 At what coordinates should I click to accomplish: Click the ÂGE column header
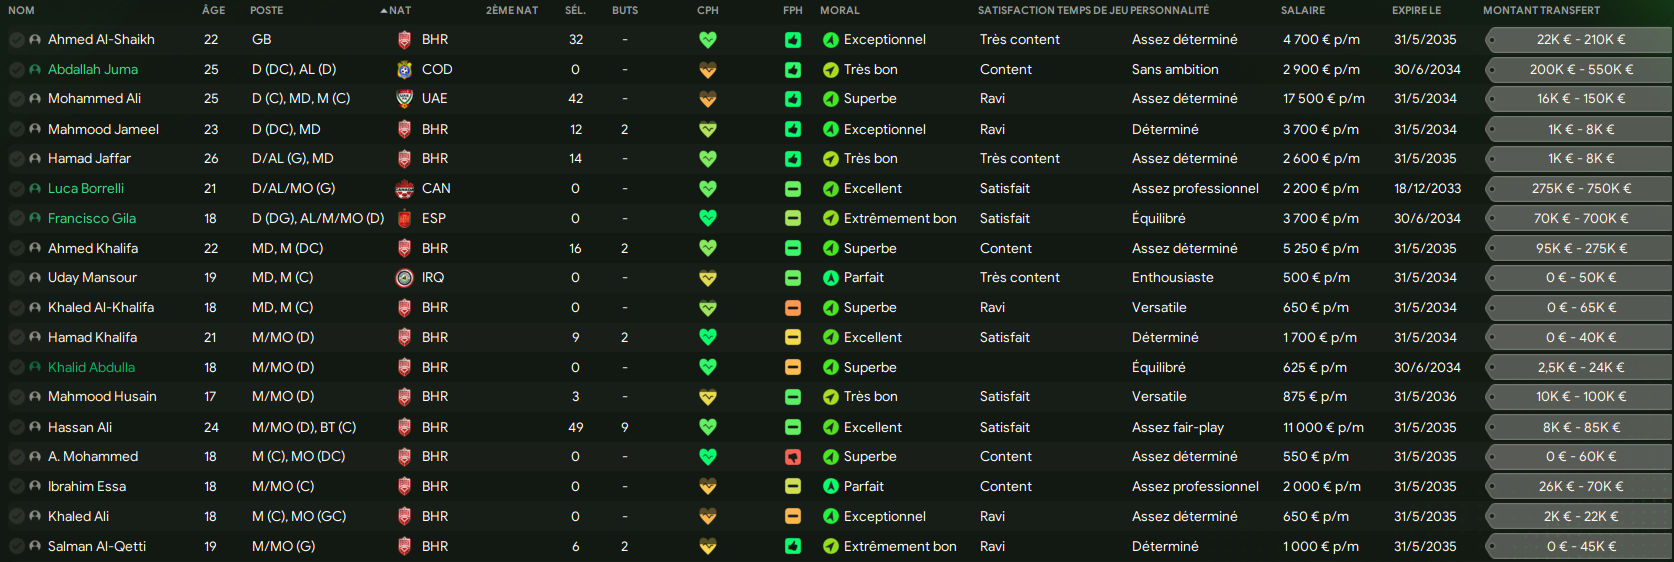213,10
